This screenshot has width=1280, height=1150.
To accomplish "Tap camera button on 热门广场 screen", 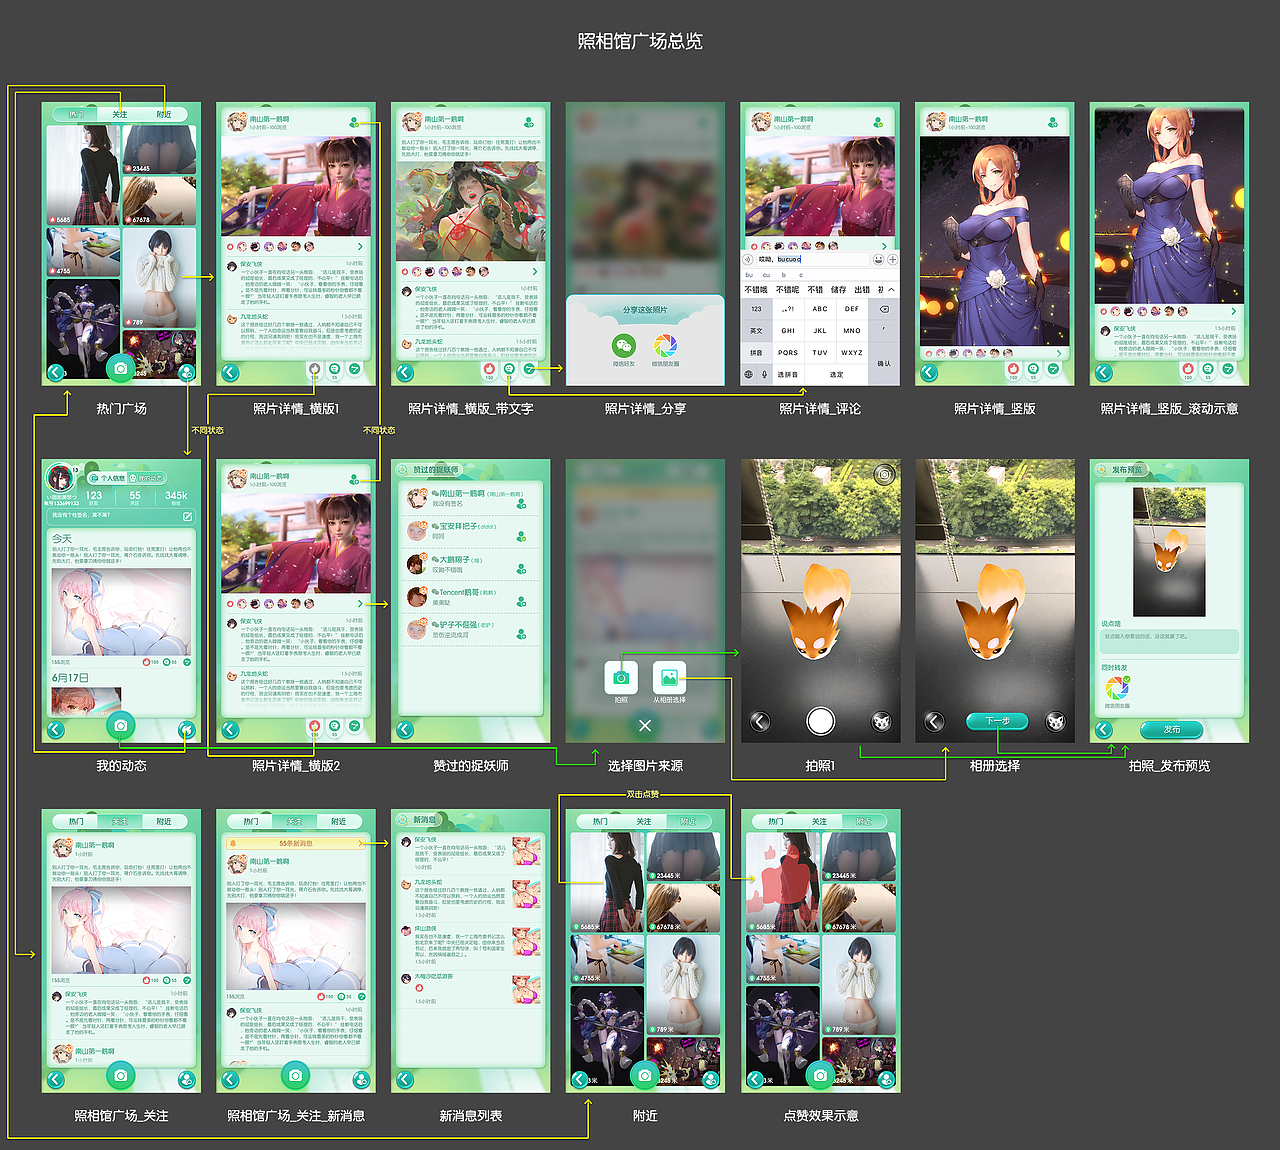I will pyautogui.click(x=121, y=368).
